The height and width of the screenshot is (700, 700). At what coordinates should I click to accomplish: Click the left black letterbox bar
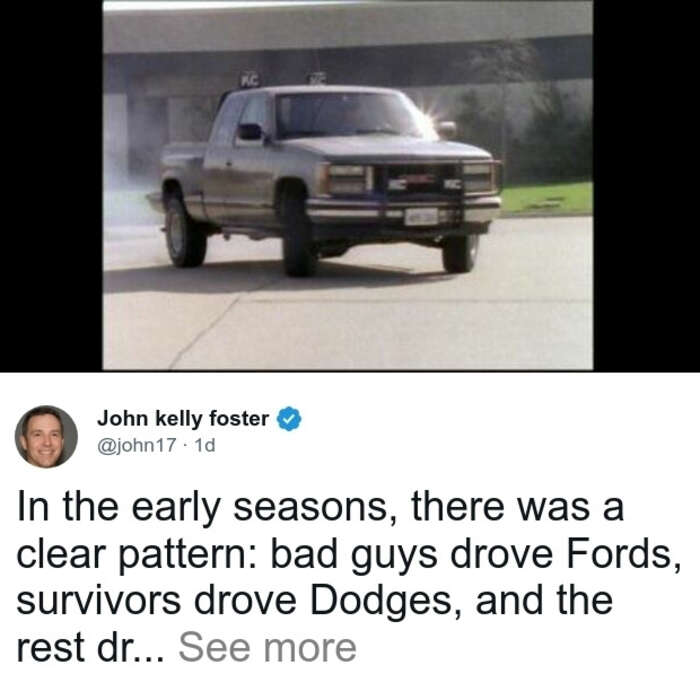(51, 185)
